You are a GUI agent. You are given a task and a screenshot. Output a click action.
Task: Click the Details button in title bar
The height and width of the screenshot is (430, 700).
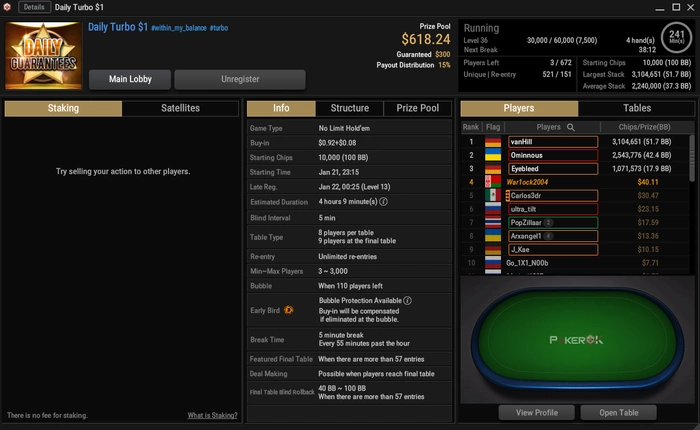click(x=34, y=7)
